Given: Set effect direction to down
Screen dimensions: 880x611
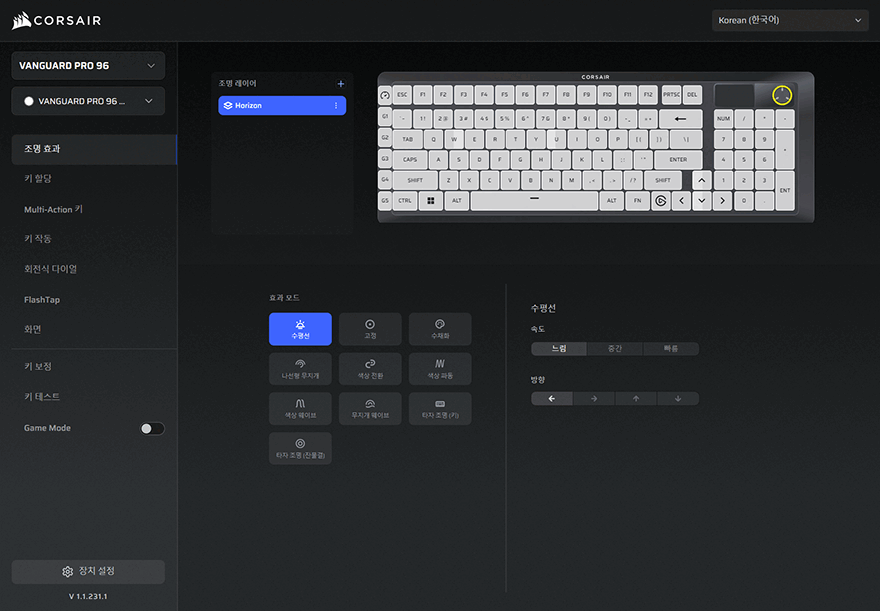Looking at the screenshot, I should tap(678, 398).
